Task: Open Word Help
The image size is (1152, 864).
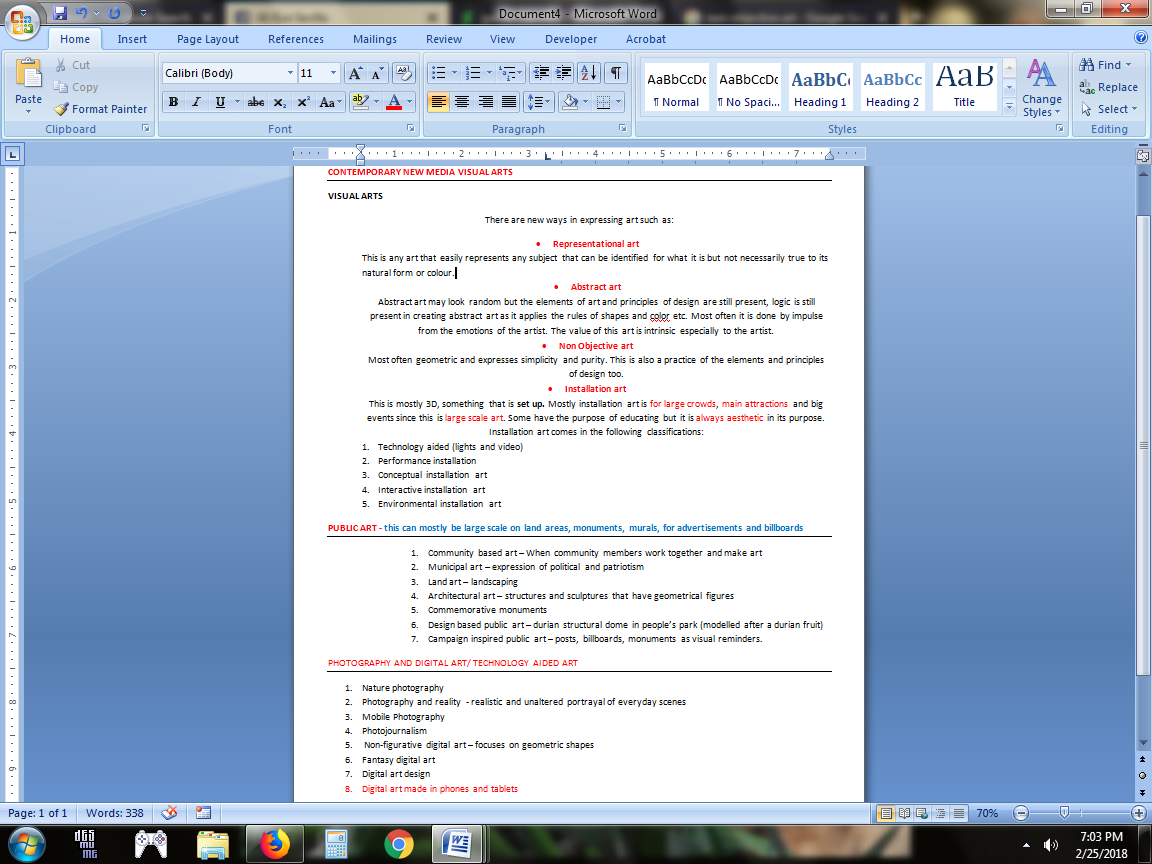Action: 1140,37
